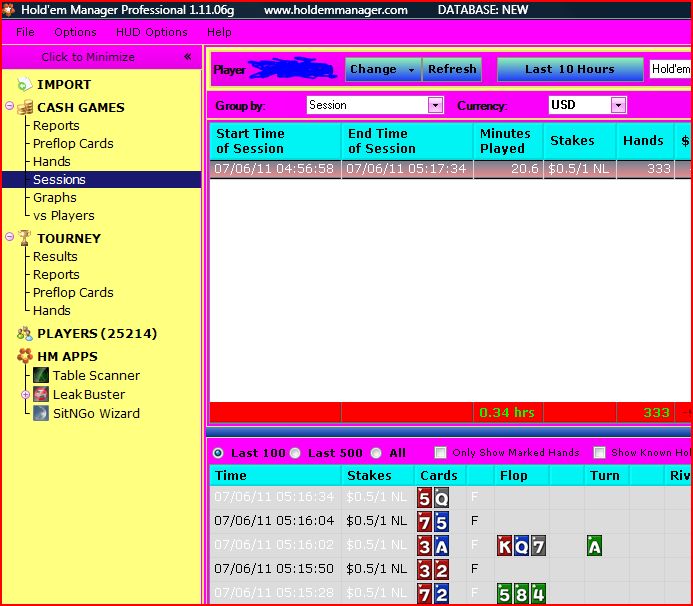
Task: Open Leak Buster app icon
Action: [41, 394]
